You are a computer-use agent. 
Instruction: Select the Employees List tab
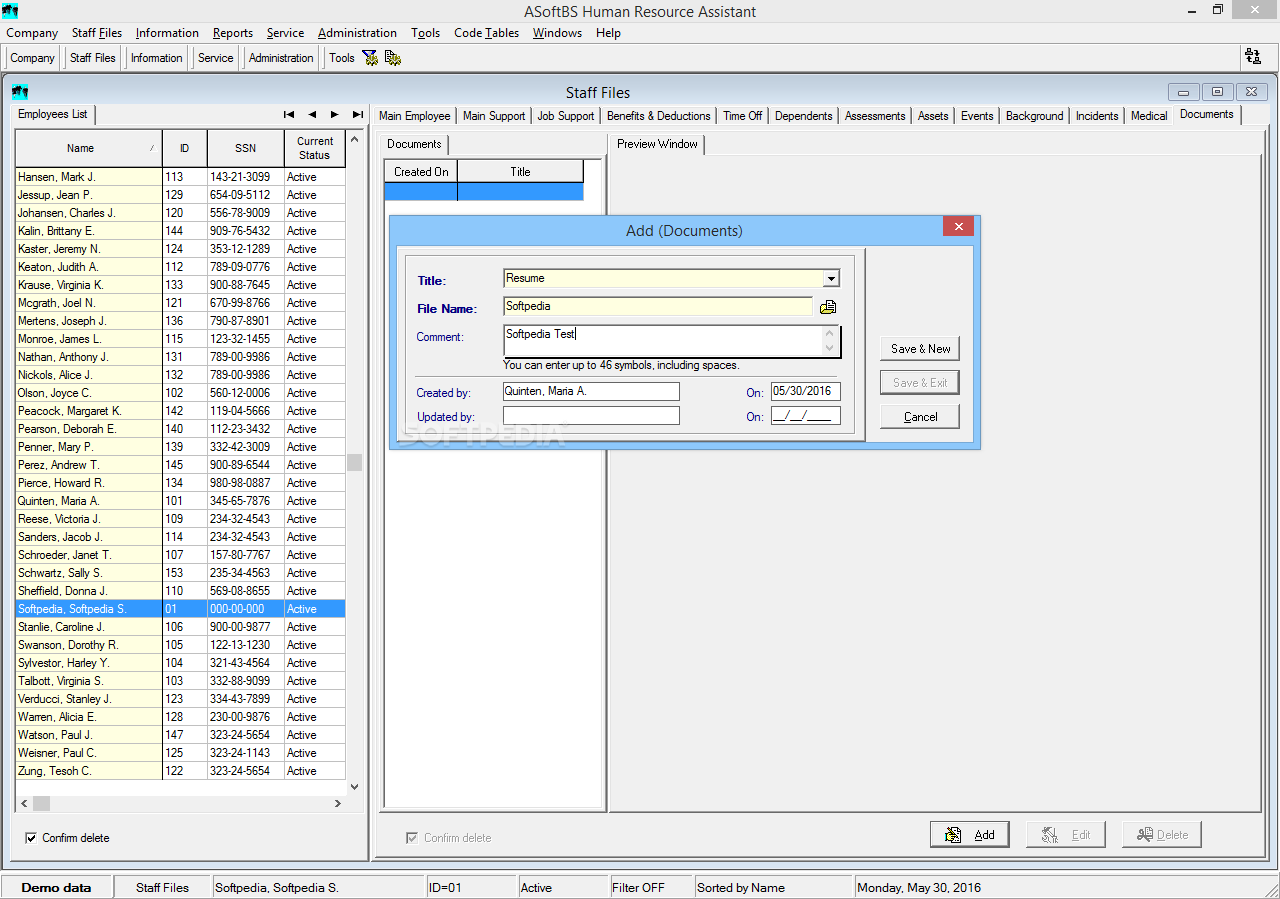52,114
